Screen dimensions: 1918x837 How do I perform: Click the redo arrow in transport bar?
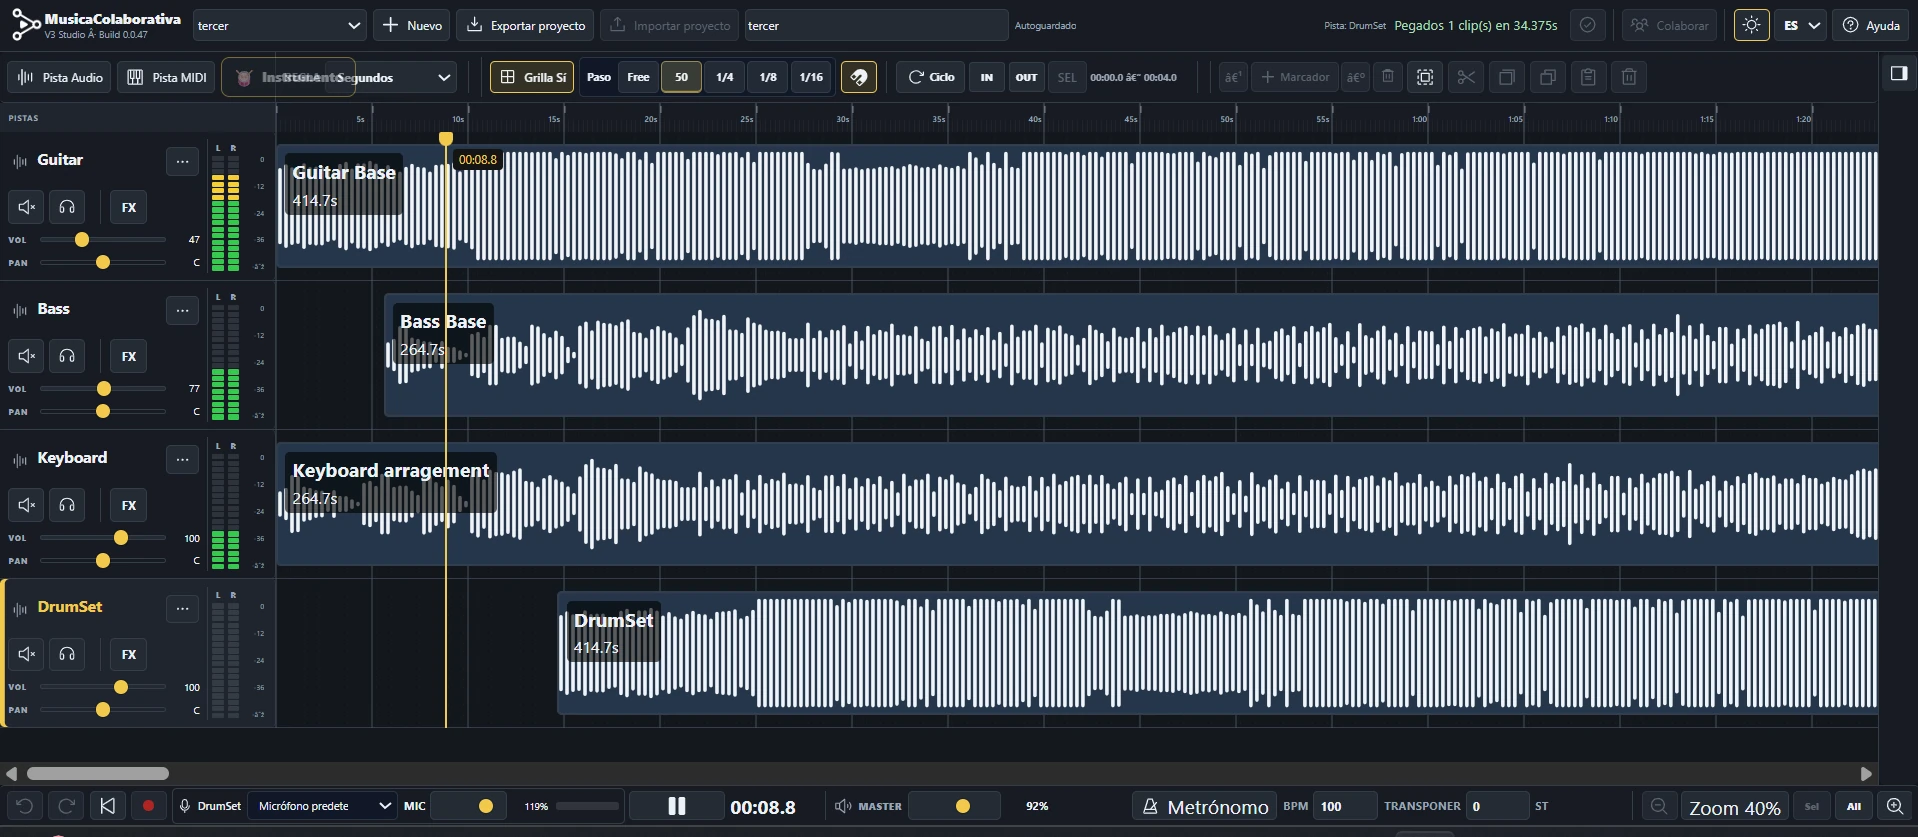[67, 806]
